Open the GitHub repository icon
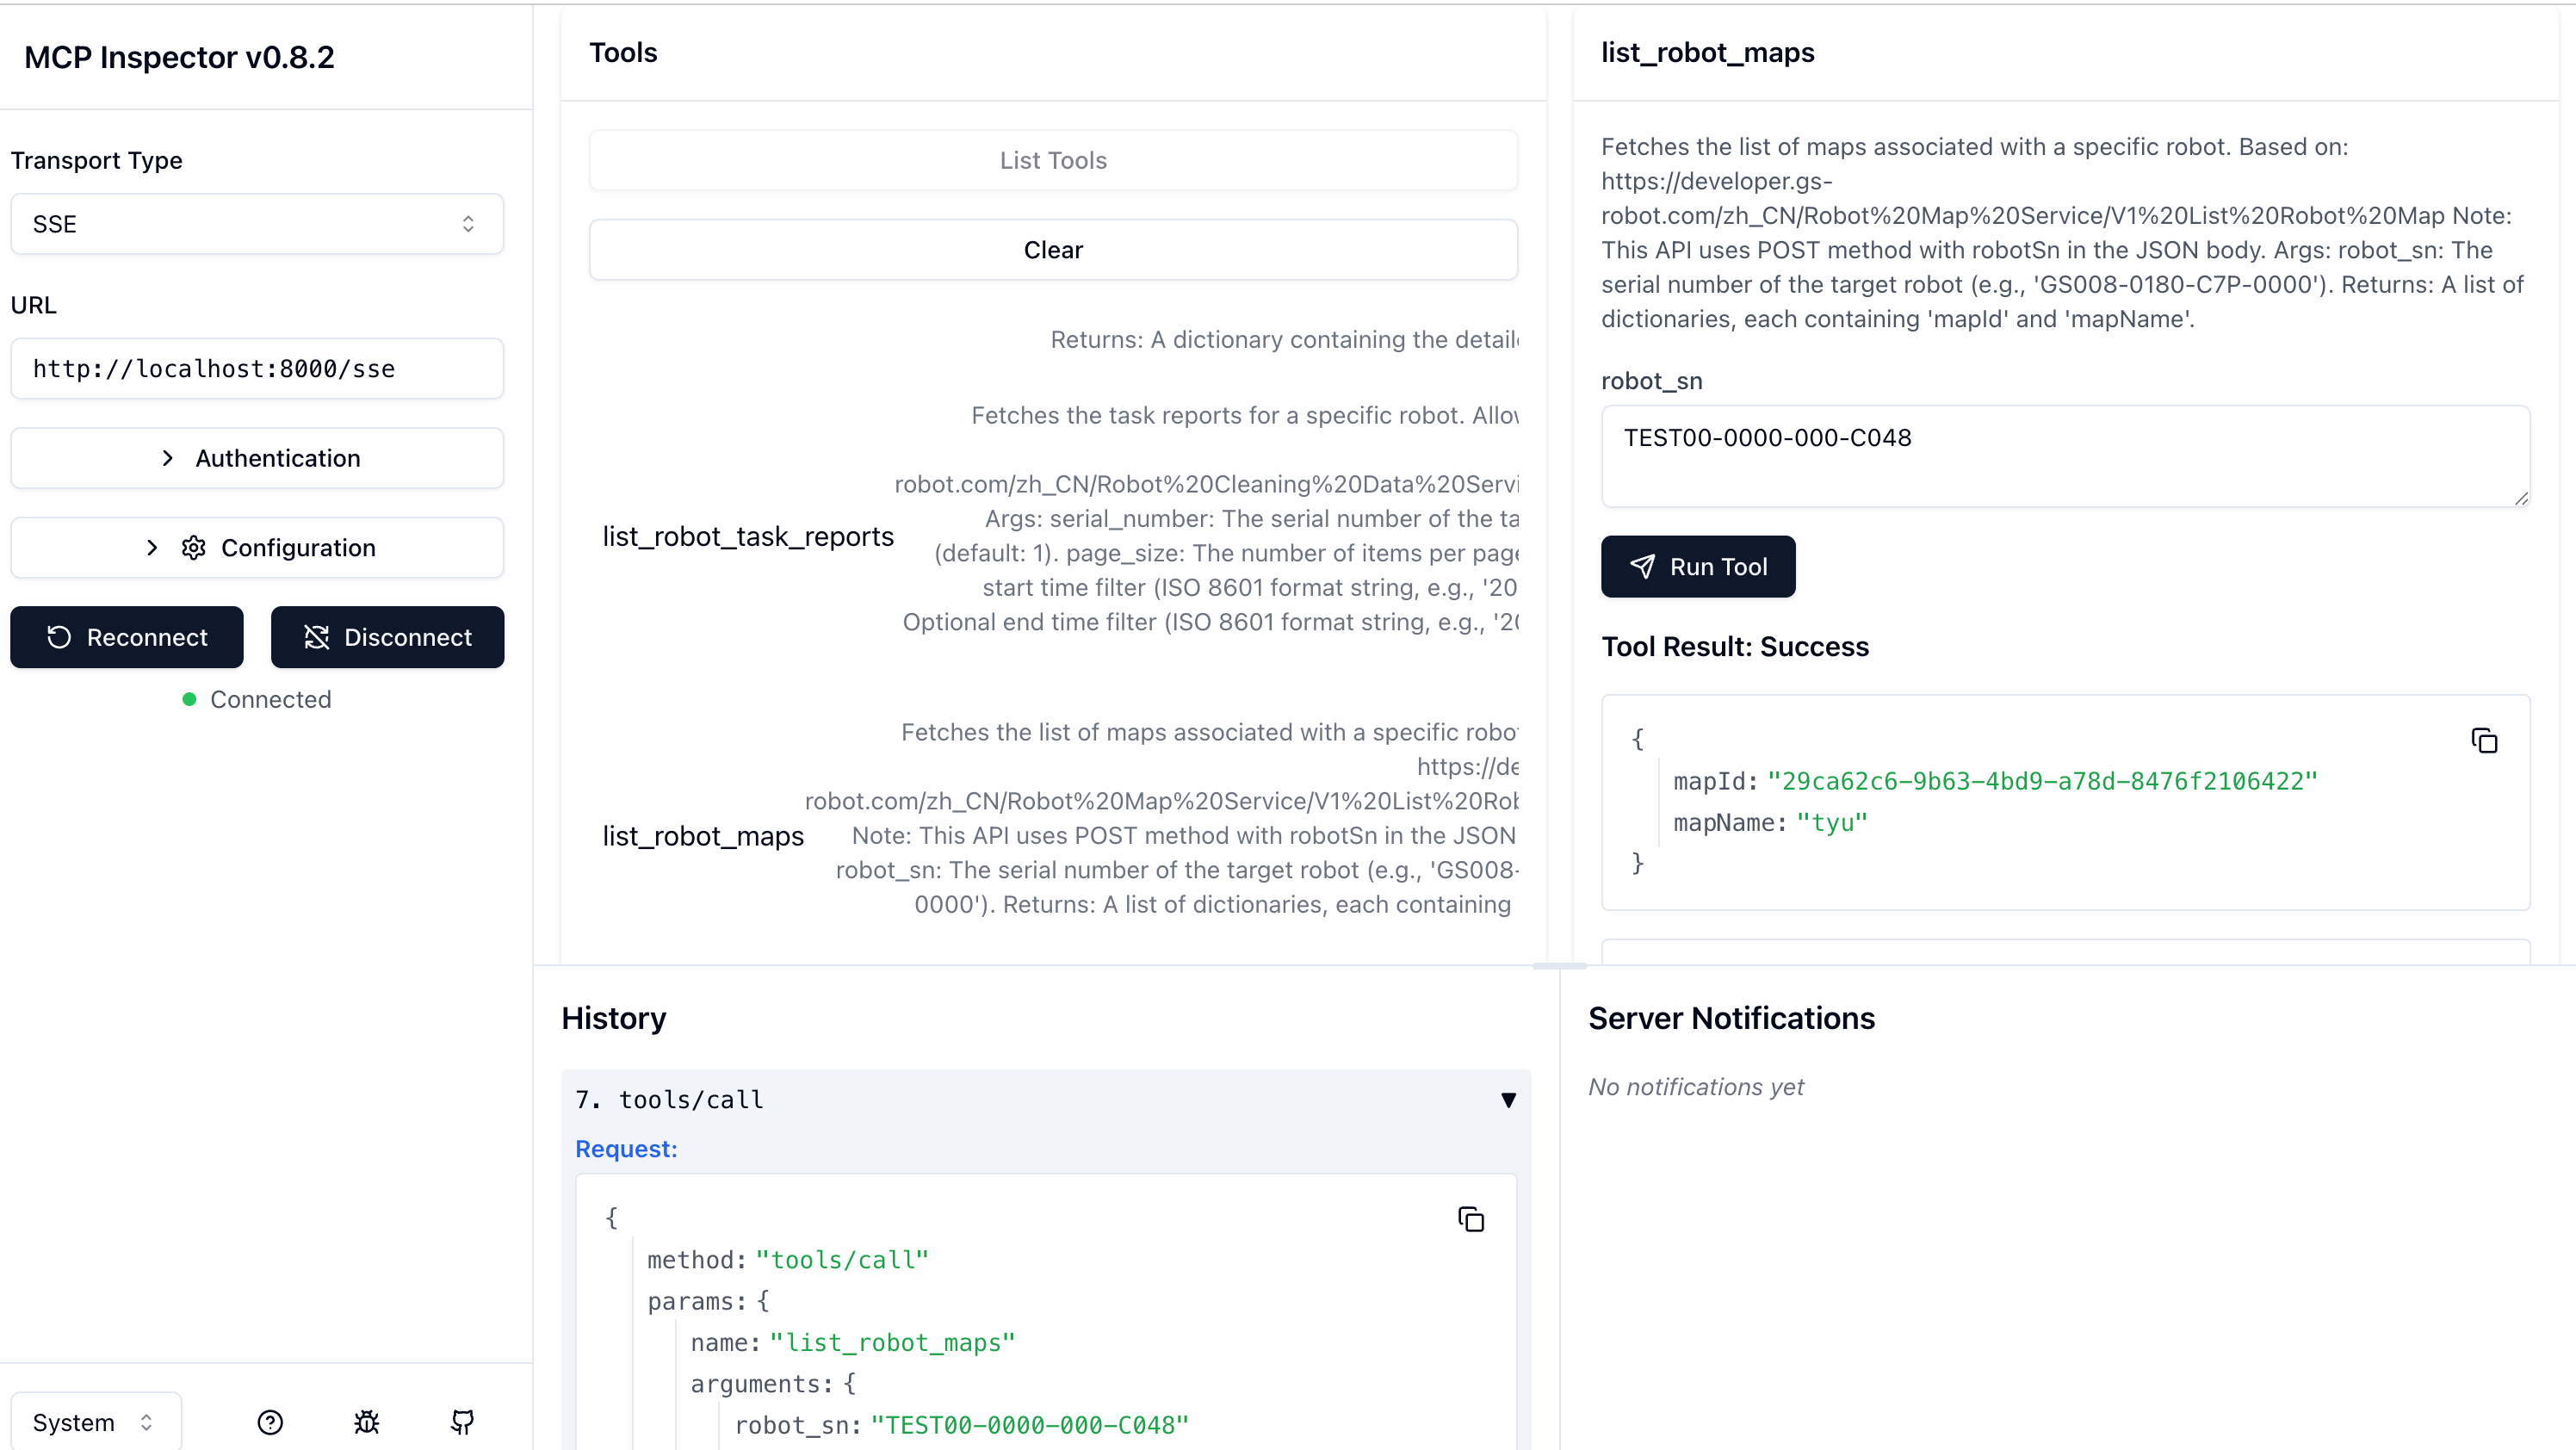Viewport: 2576px width, 1450px height. 462,1422
